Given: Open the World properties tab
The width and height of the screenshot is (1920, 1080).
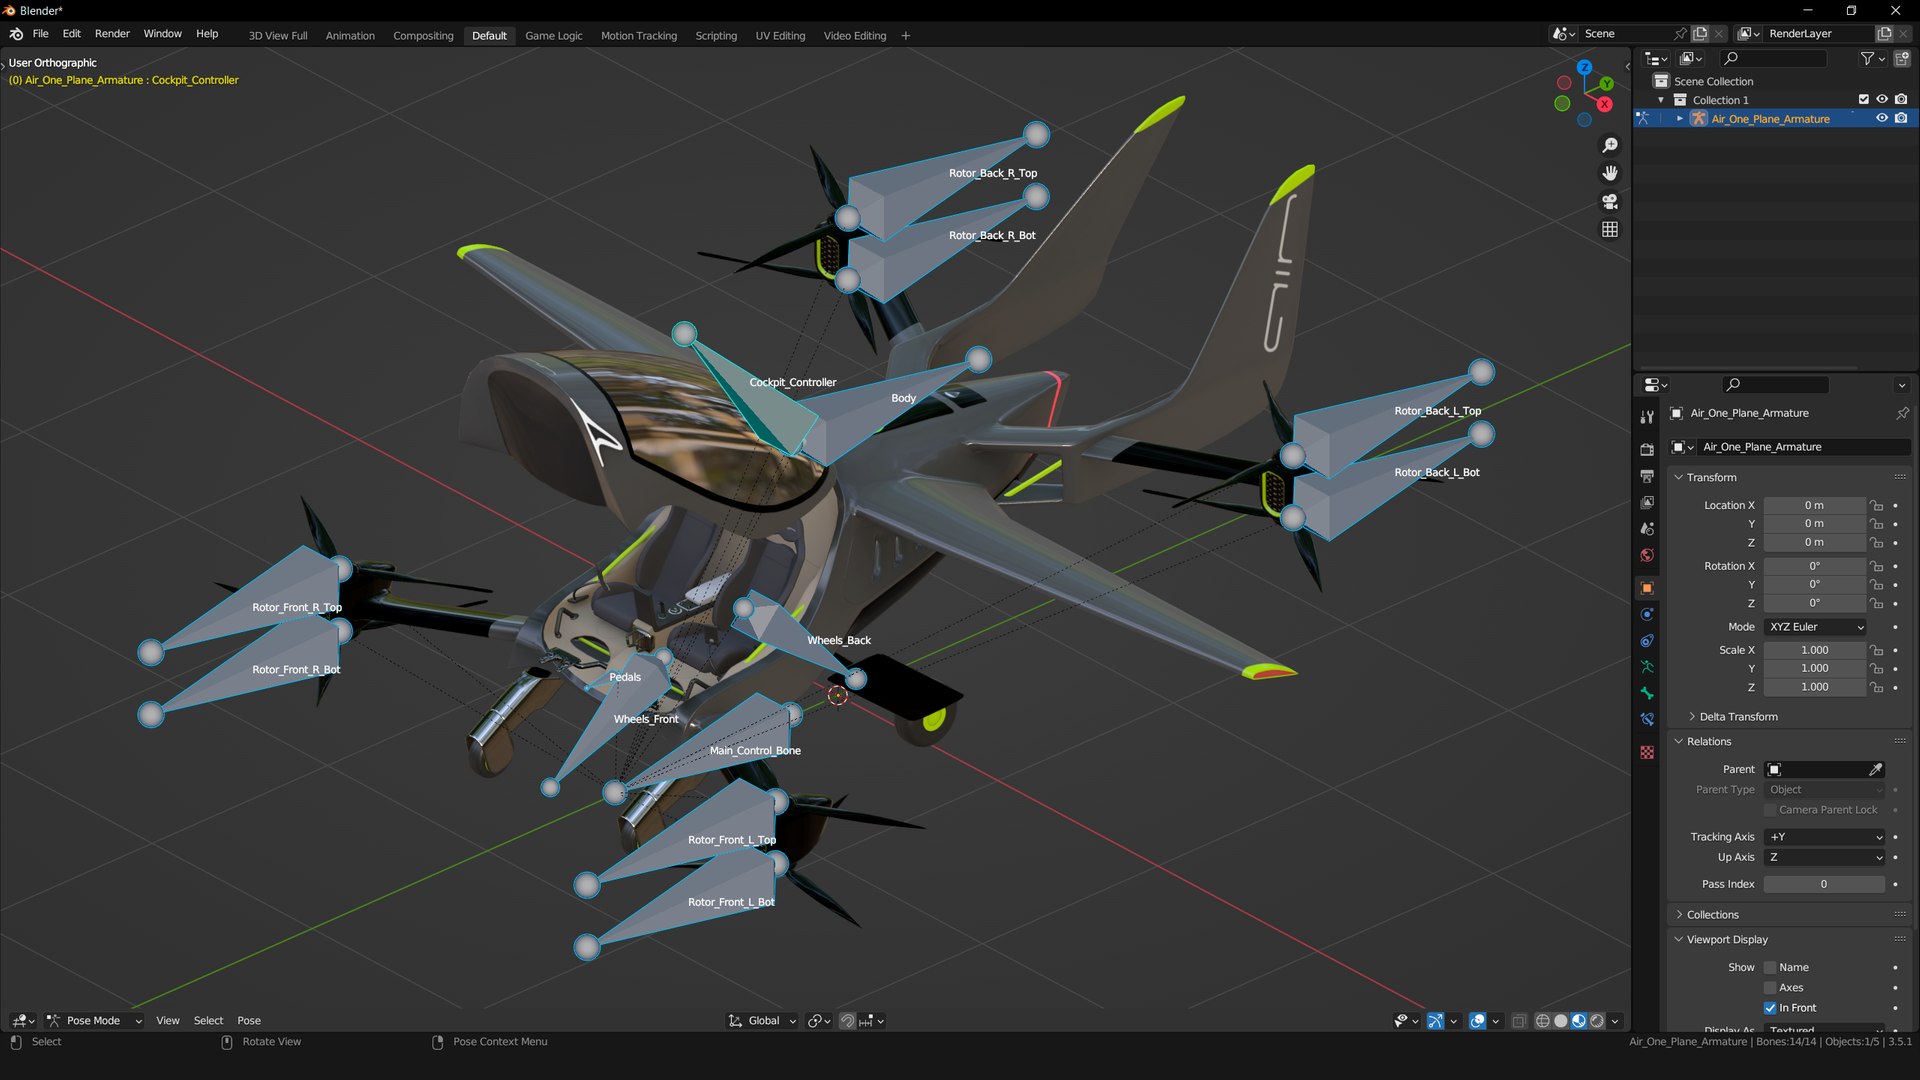Looking at the screenshot, I should (1647, 555).
